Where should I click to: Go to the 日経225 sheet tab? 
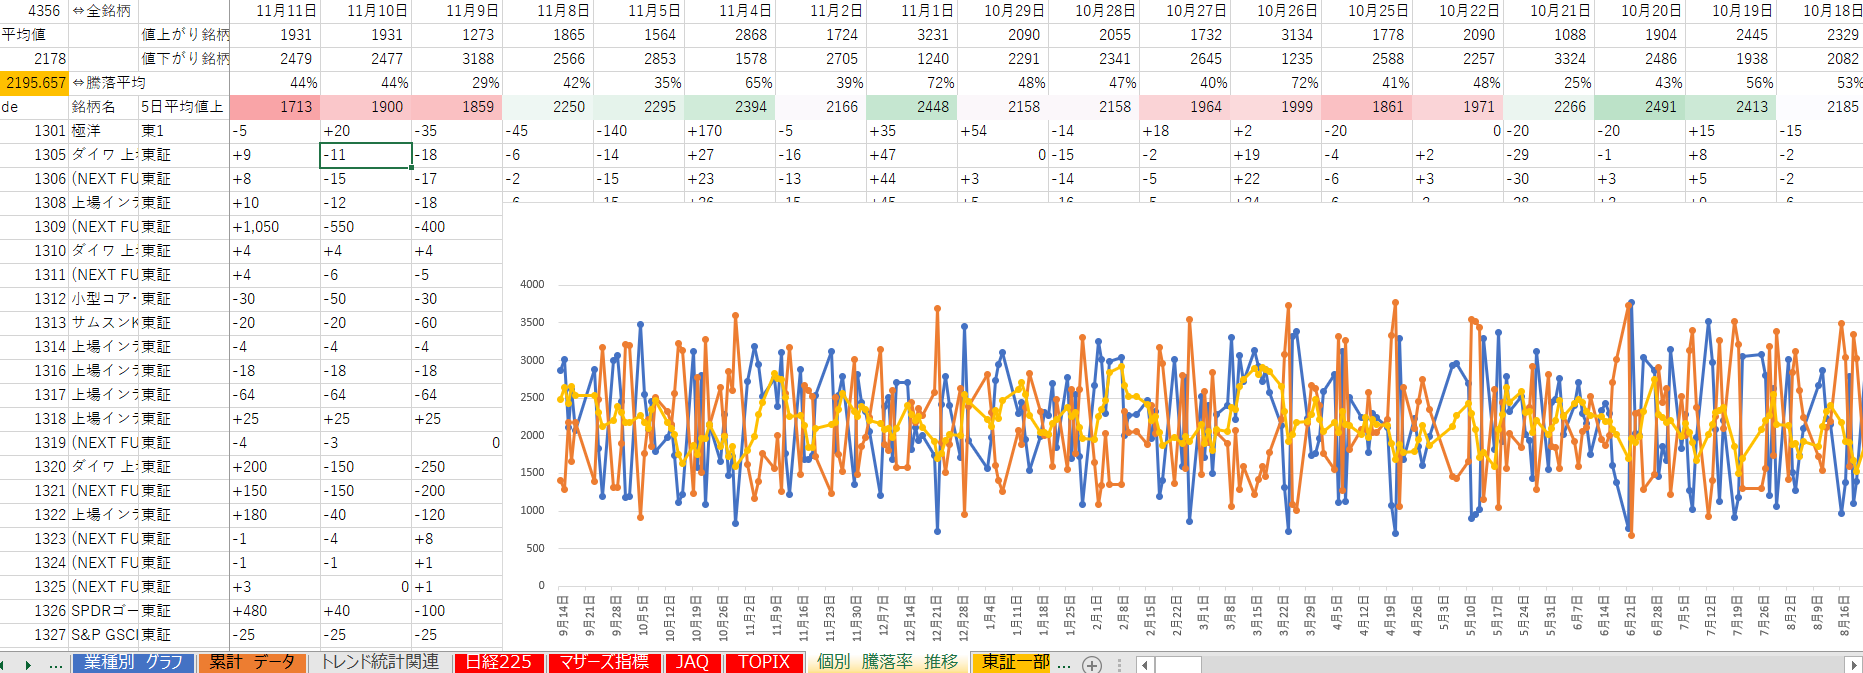[498, 663]
